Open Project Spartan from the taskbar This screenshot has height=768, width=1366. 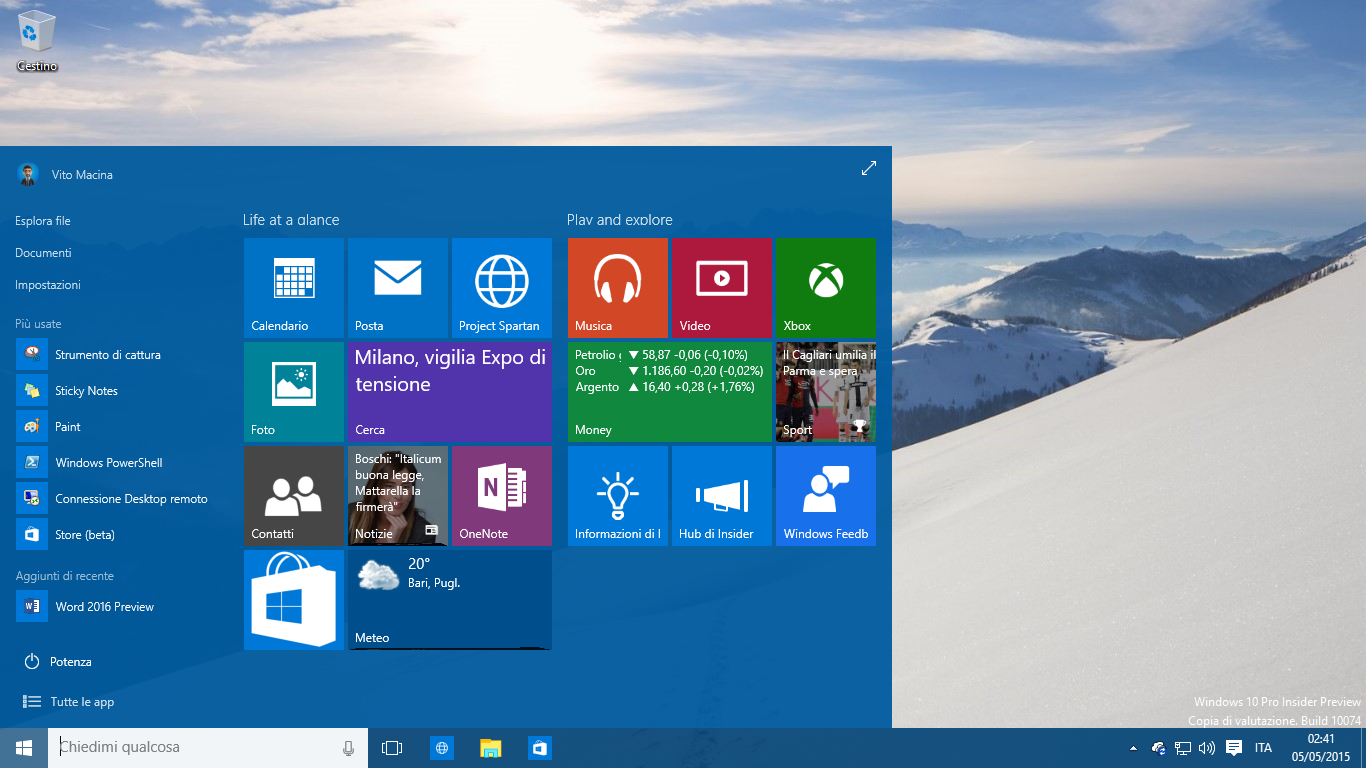[x=442, y=748]
